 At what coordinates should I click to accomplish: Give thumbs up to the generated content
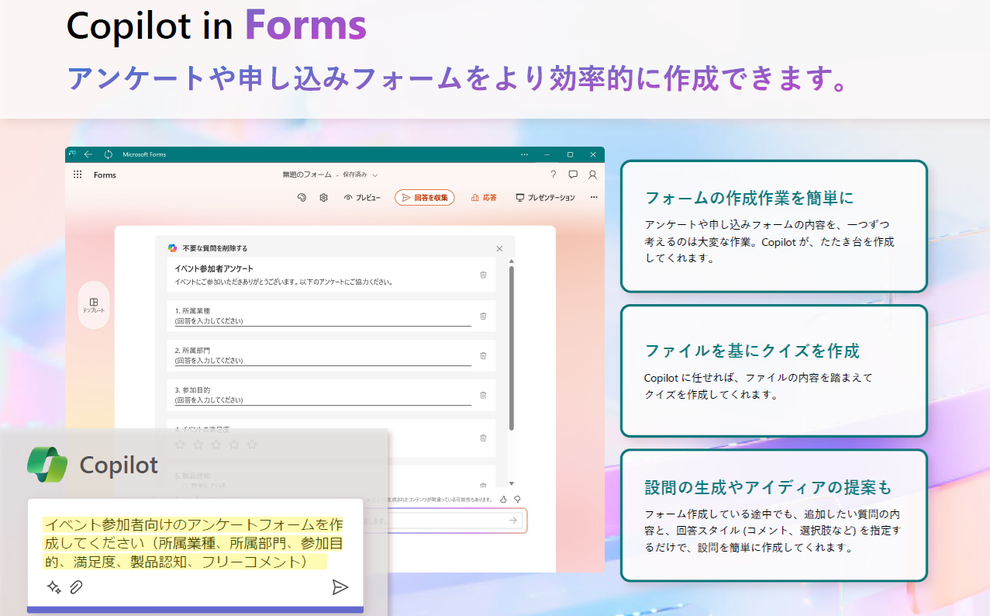pos(503,499)
